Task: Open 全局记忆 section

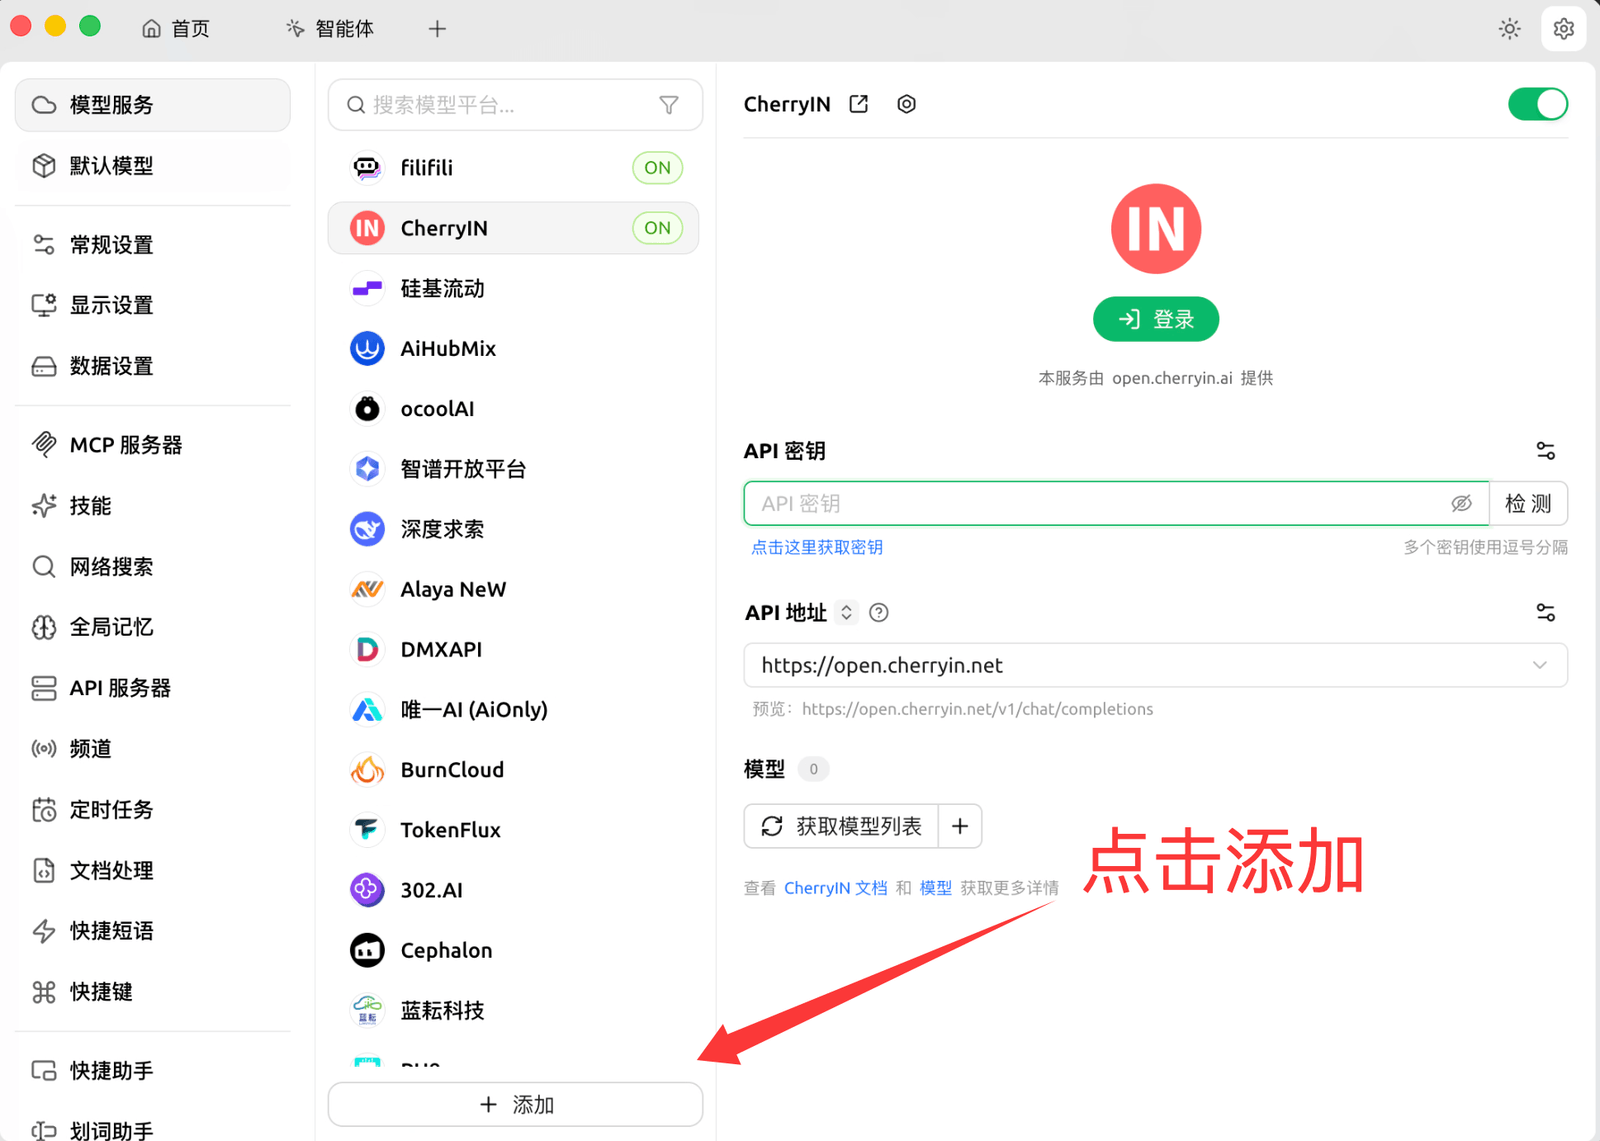Action: (x=153, y=627)
